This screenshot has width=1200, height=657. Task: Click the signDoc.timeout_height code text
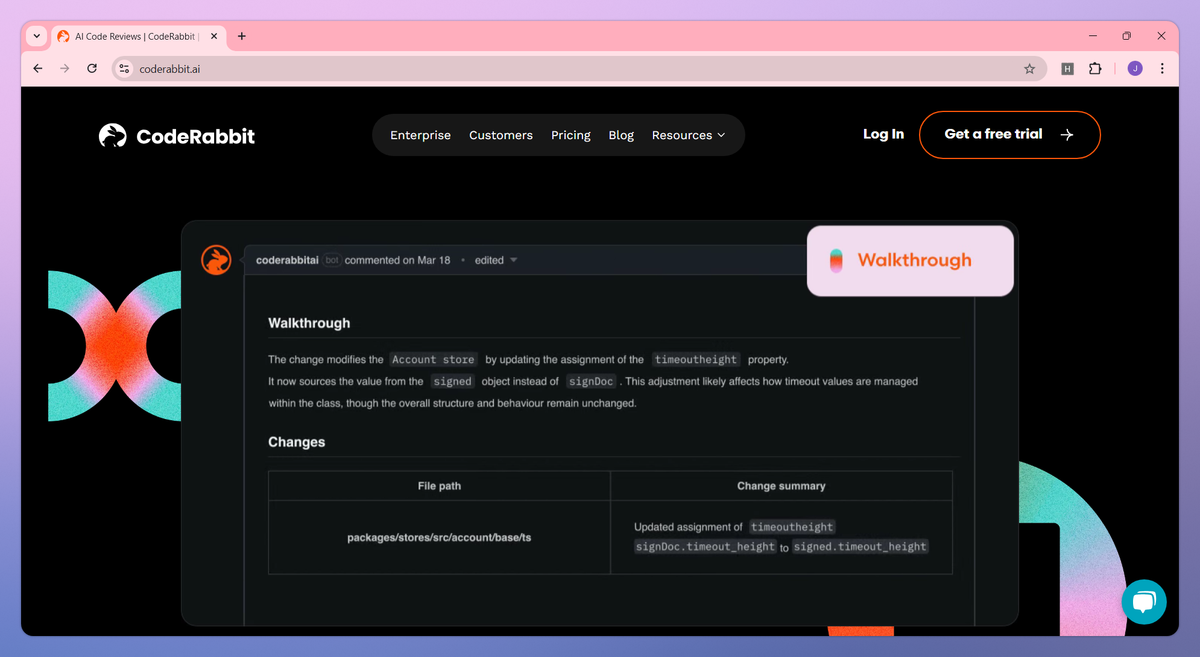pyautogui.click(x=705, y=547)
